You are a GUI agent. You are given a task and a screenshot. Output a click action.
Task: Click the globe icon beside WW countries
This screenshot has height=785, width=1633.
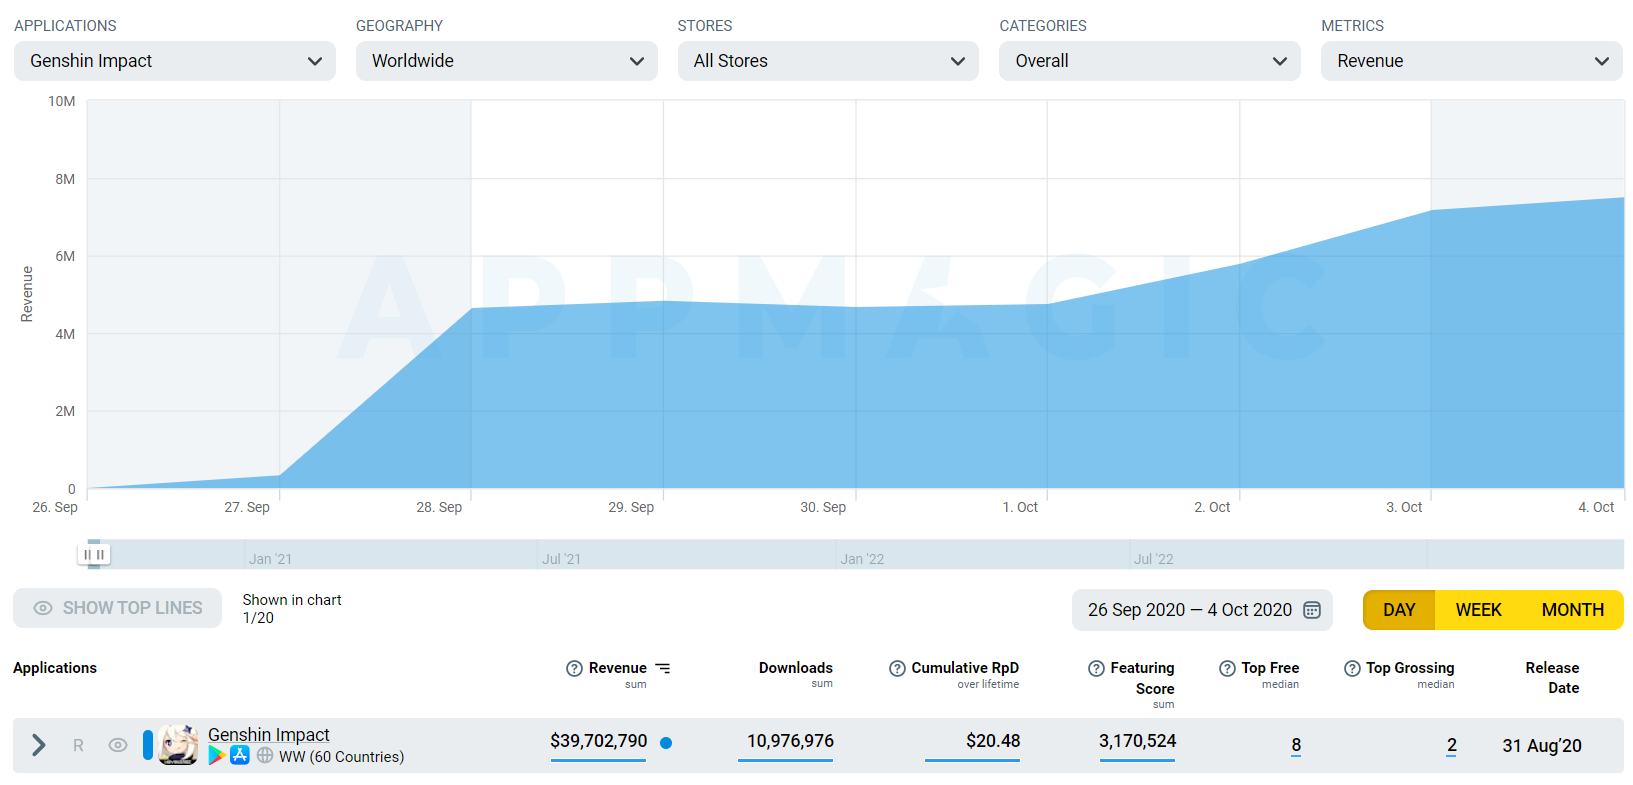coord(265,756)
